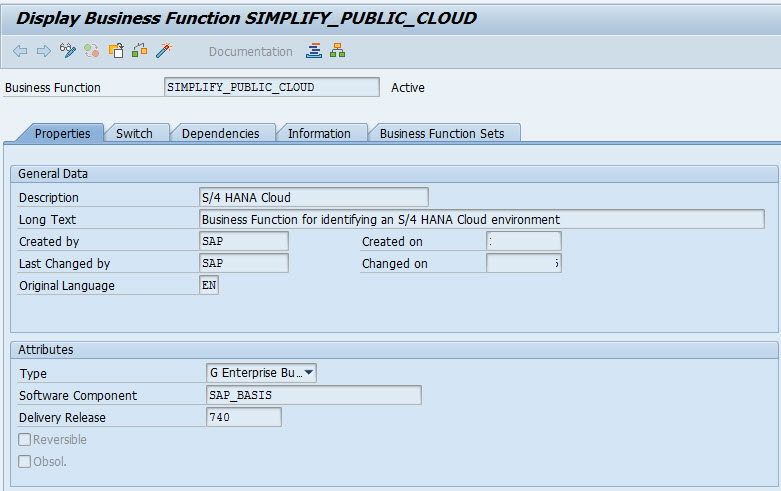Open the Switch tab
The width and height of the screenshot is (781, 491).
coord(134,133)
